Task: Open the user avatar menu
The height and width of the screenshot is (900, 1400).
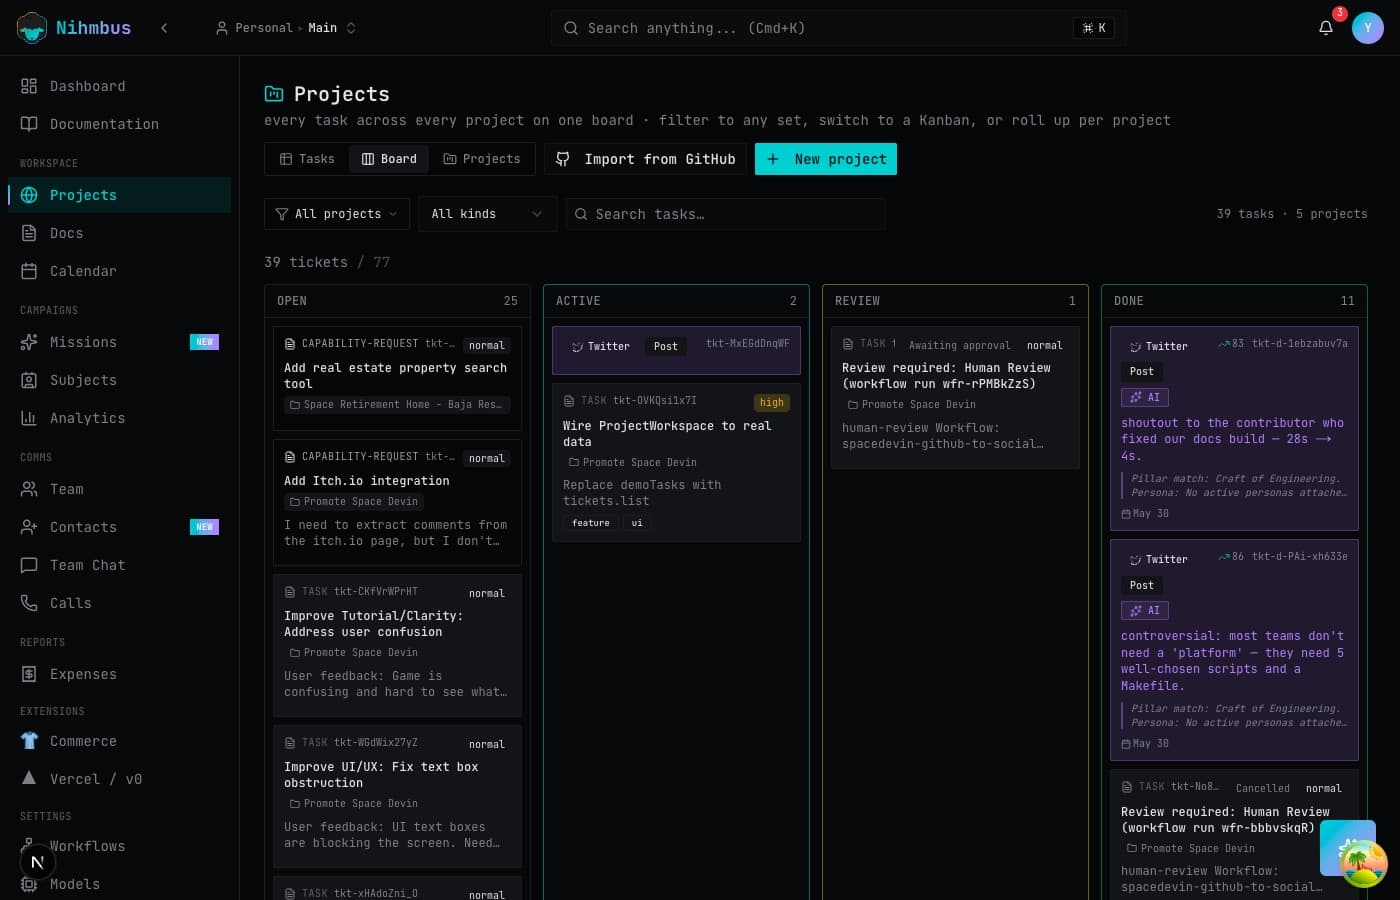Action: click(1368, 28)
